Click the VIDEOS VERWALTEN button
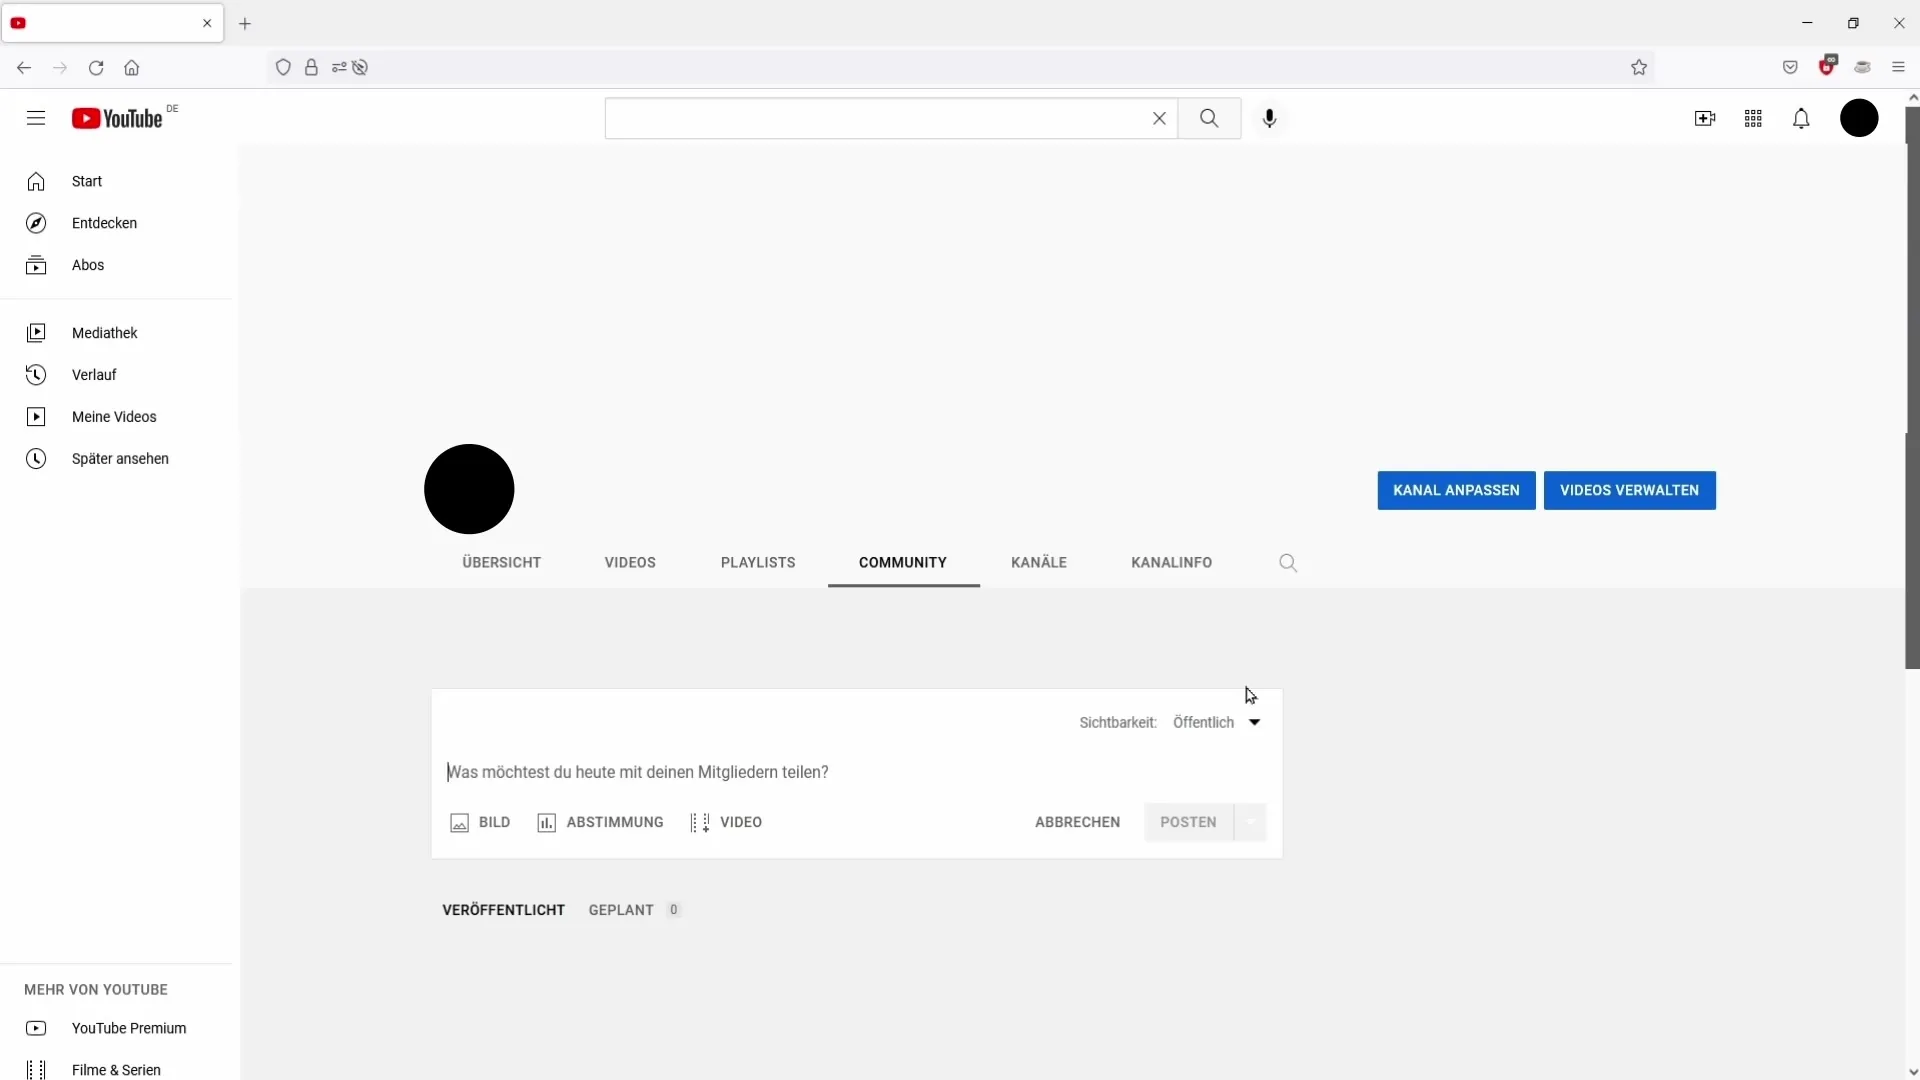The height and width of the screenshot is (1080, 1920). pyautogui.click(x=1629, y=489)
